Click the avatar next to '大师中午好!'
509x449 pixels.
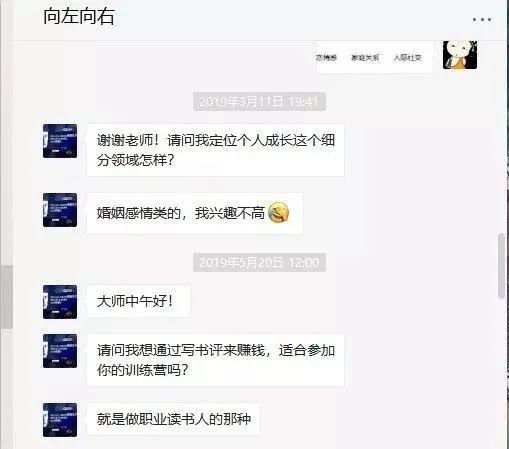pos(60,302)
